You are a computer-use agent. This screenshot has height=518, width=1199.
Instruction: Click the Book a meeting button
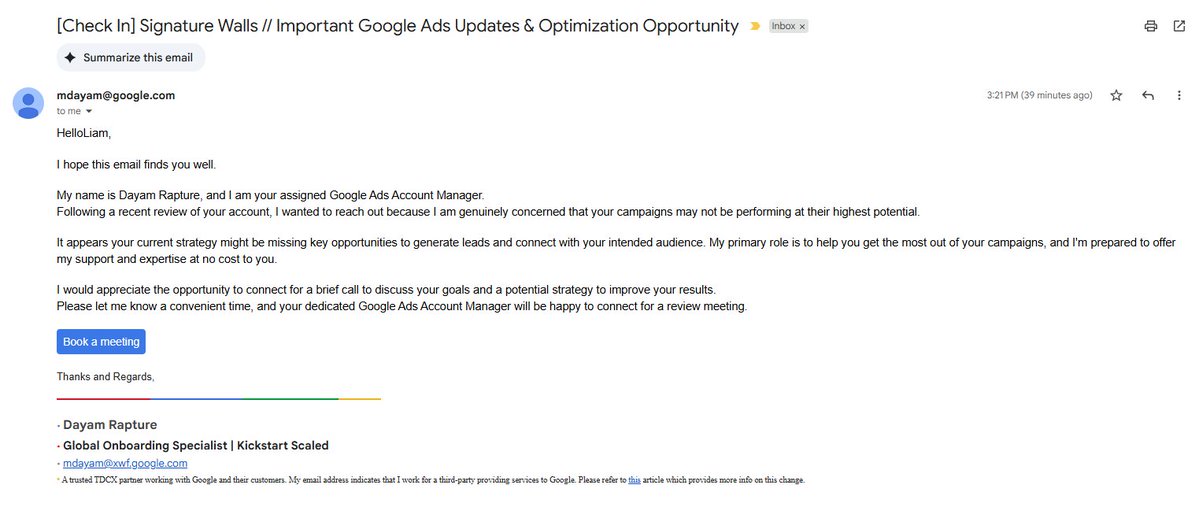pos(101,342)
